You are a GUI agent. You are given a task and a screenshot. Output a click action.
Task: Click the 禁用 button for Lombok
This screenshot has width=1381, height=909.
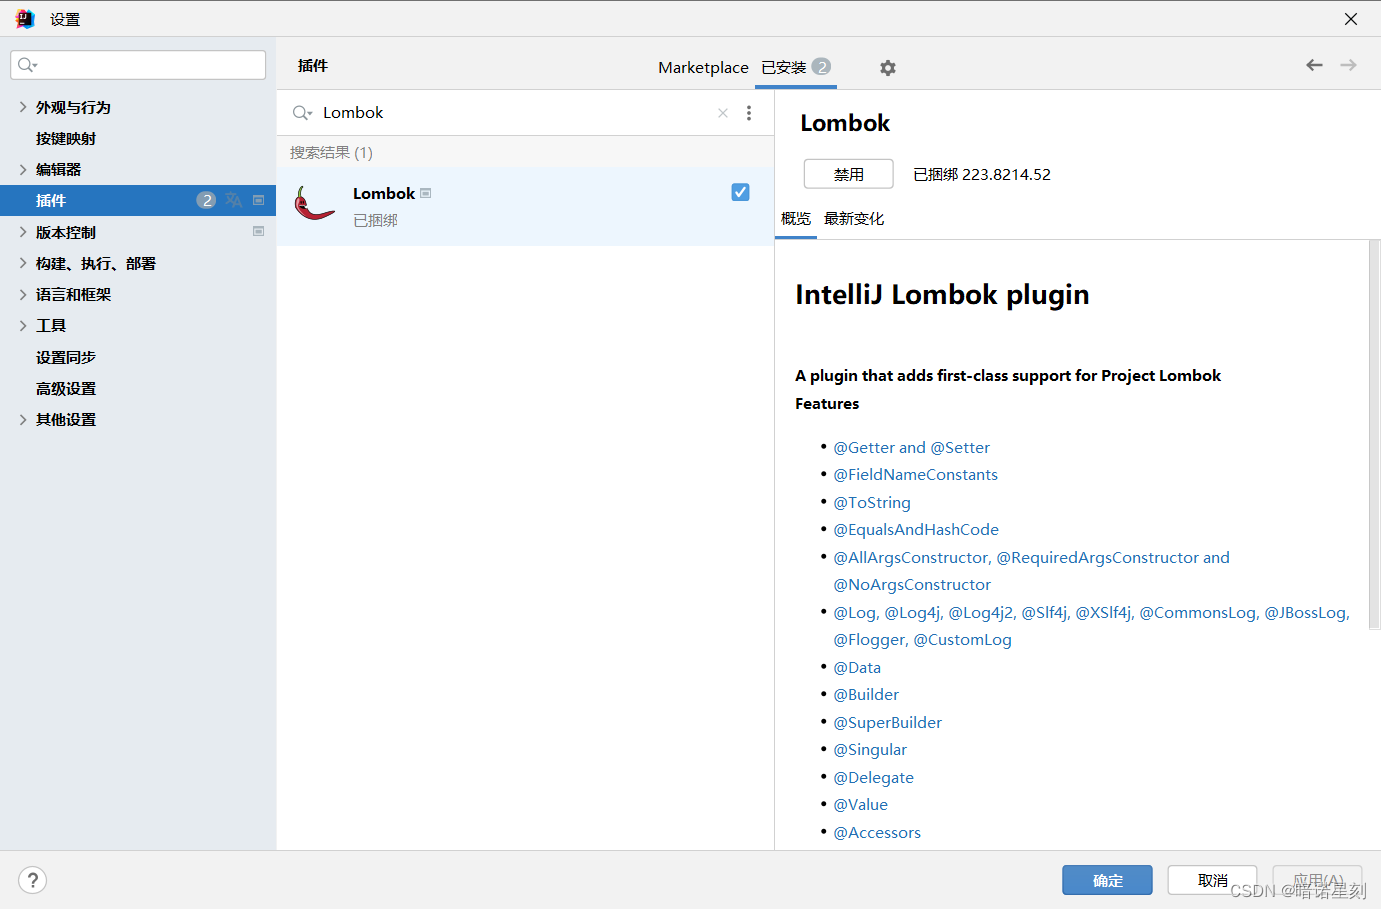[x=849, y=174]
